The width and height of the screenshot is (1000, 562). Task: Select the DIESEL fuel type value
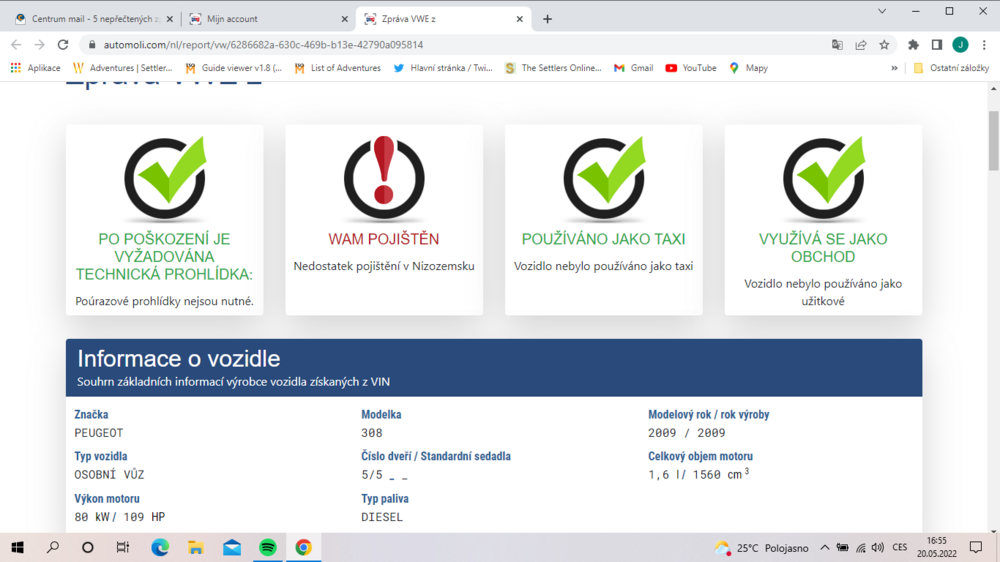(382, 517)
